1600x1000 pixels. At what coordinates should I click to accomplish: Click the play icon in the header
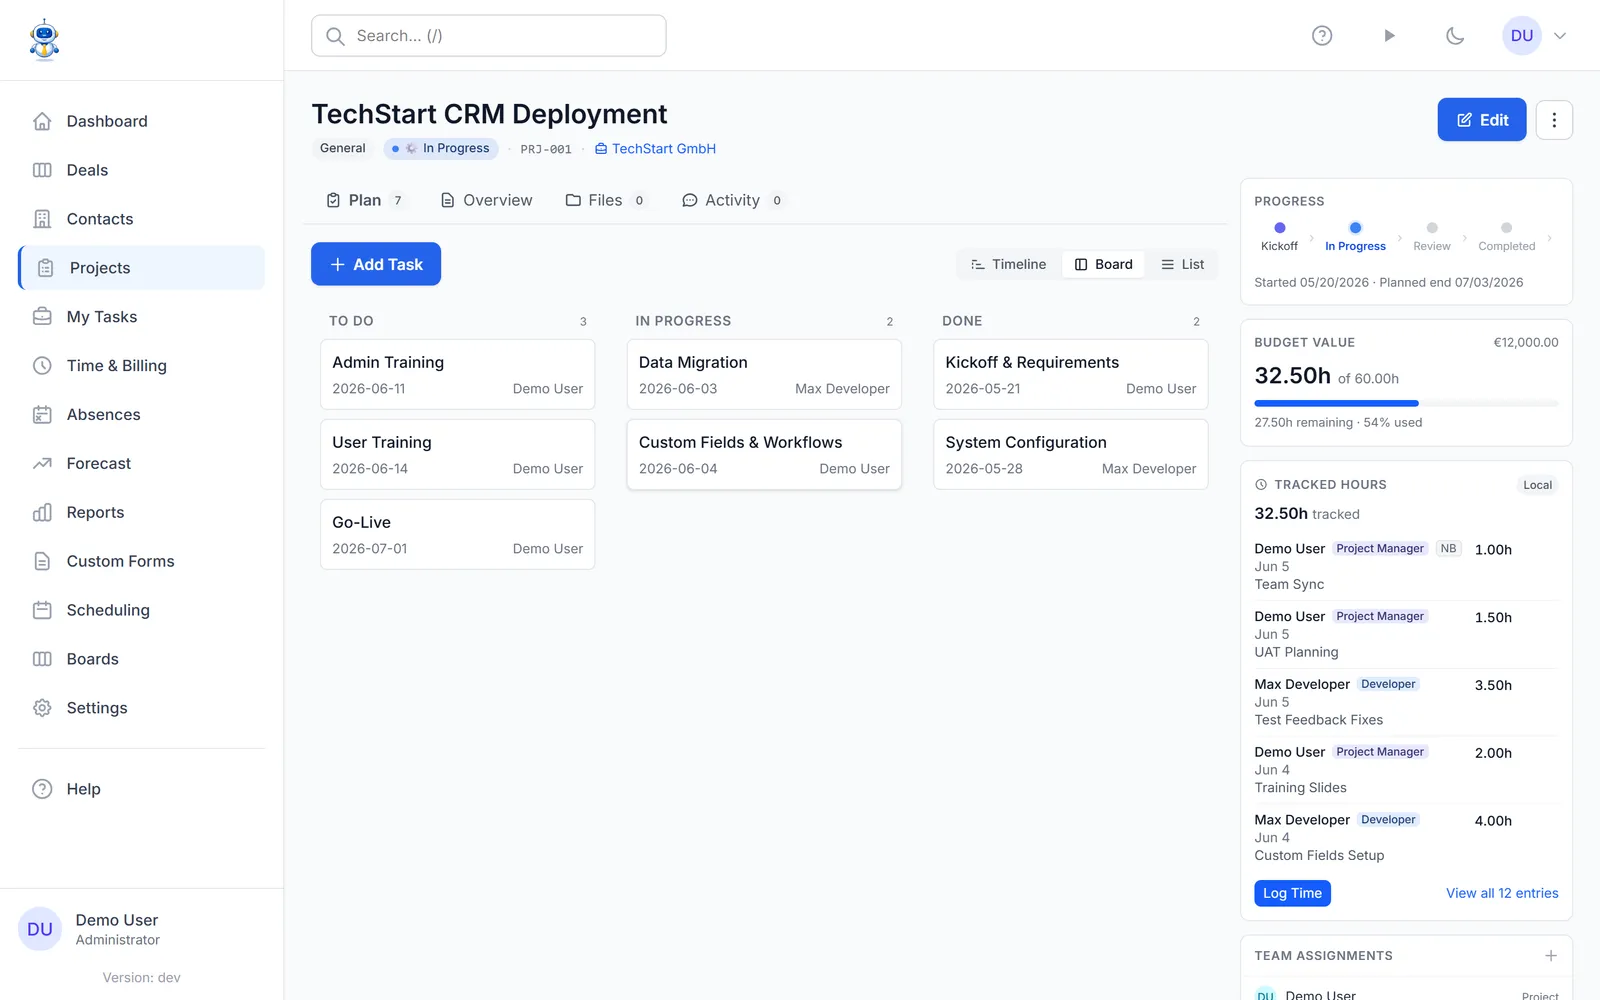pos(1389,36)
